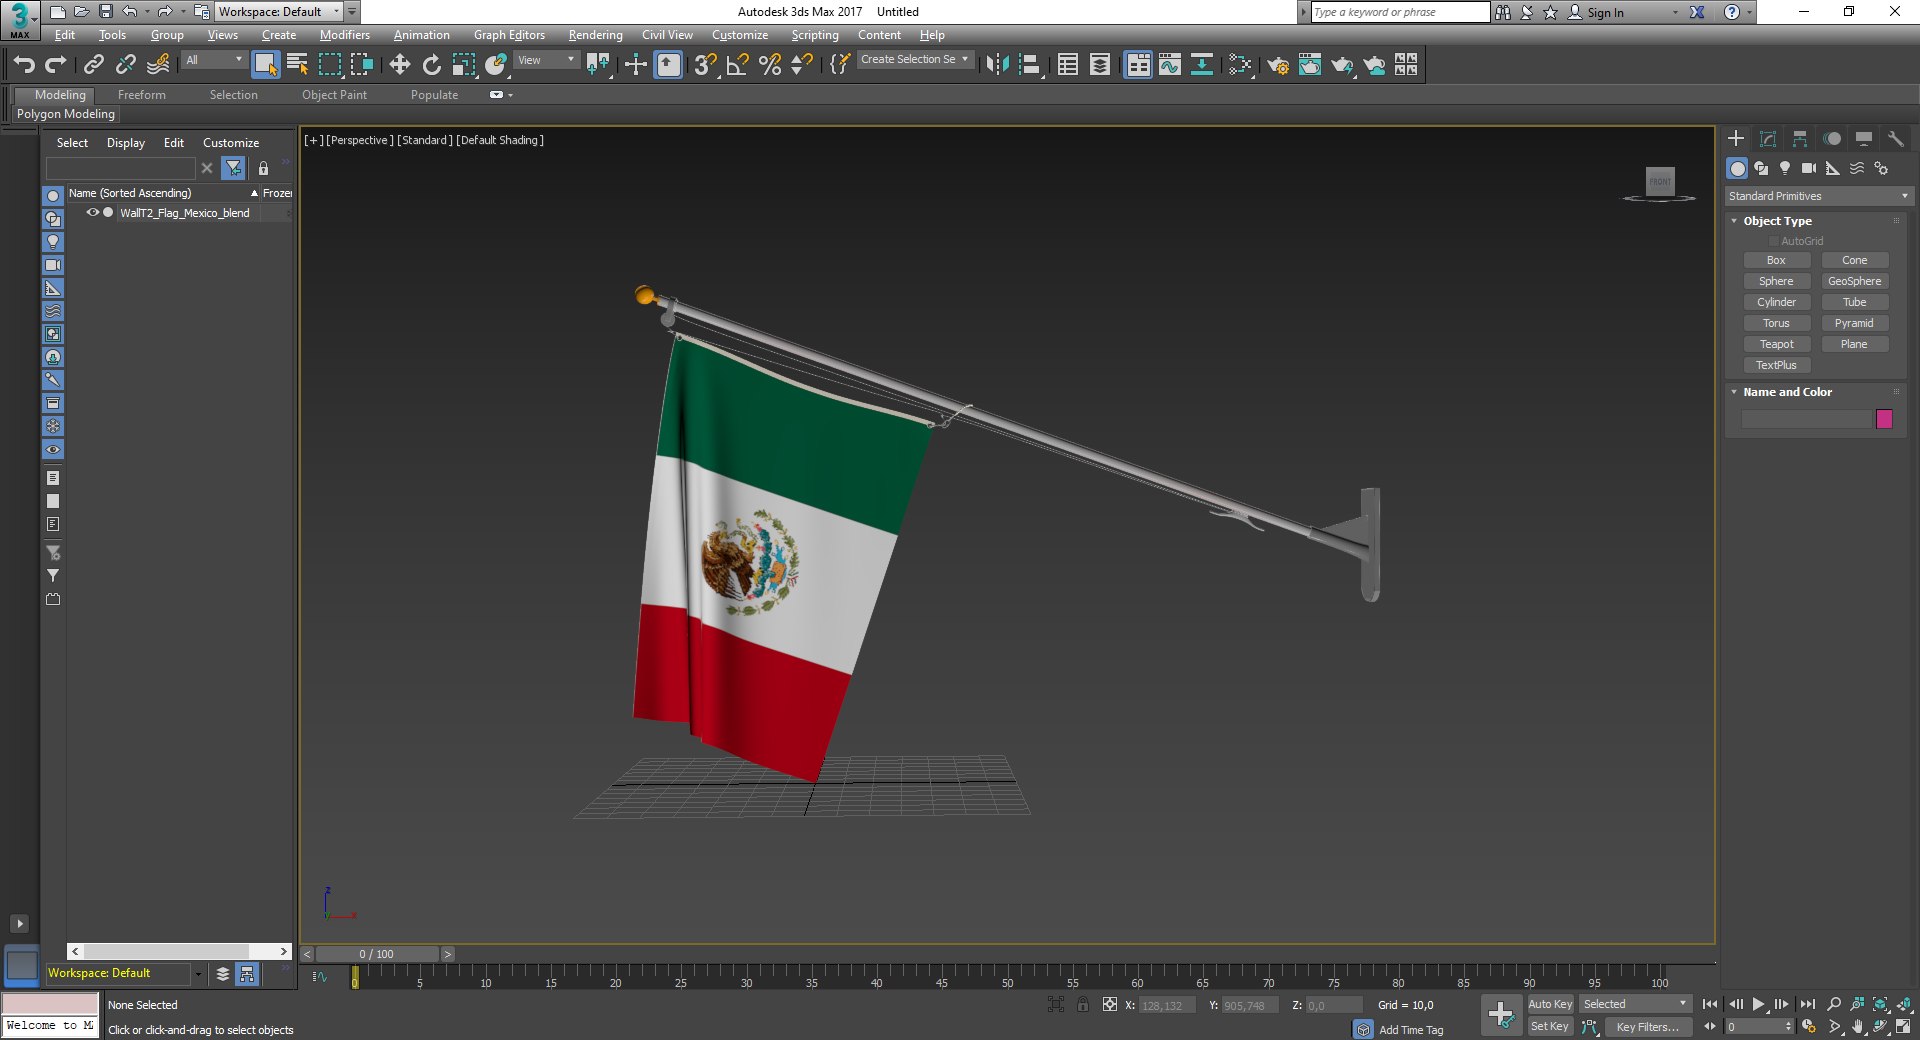1920x1040 pixels.
Task: Open the Modifiers menu
Action: click(x=344, y=35)
